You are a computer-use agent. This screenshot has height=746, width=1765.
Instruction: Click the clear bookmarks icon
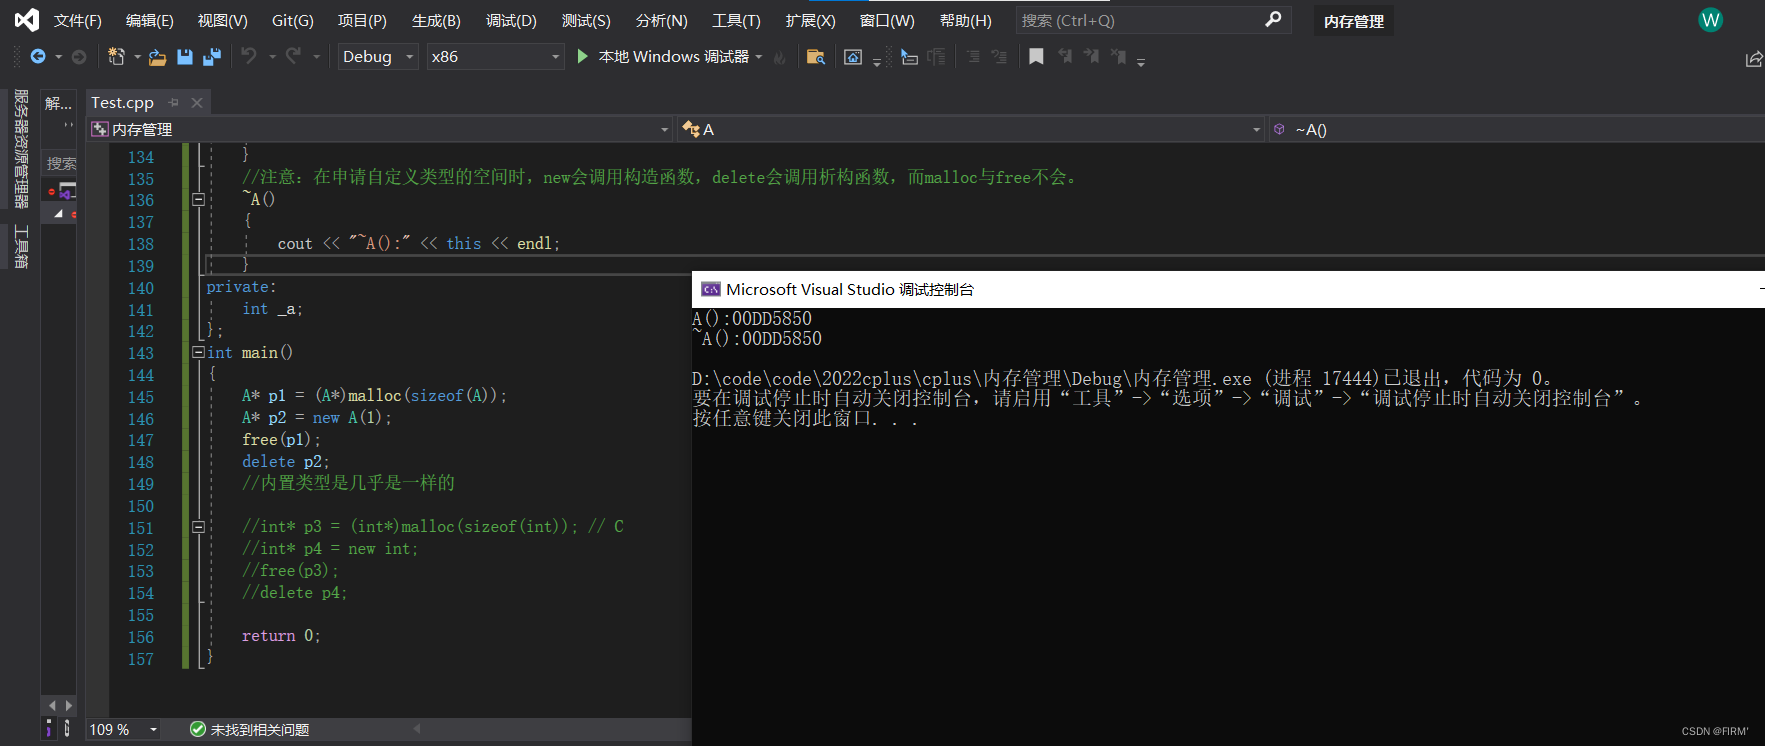[1118, 57]
